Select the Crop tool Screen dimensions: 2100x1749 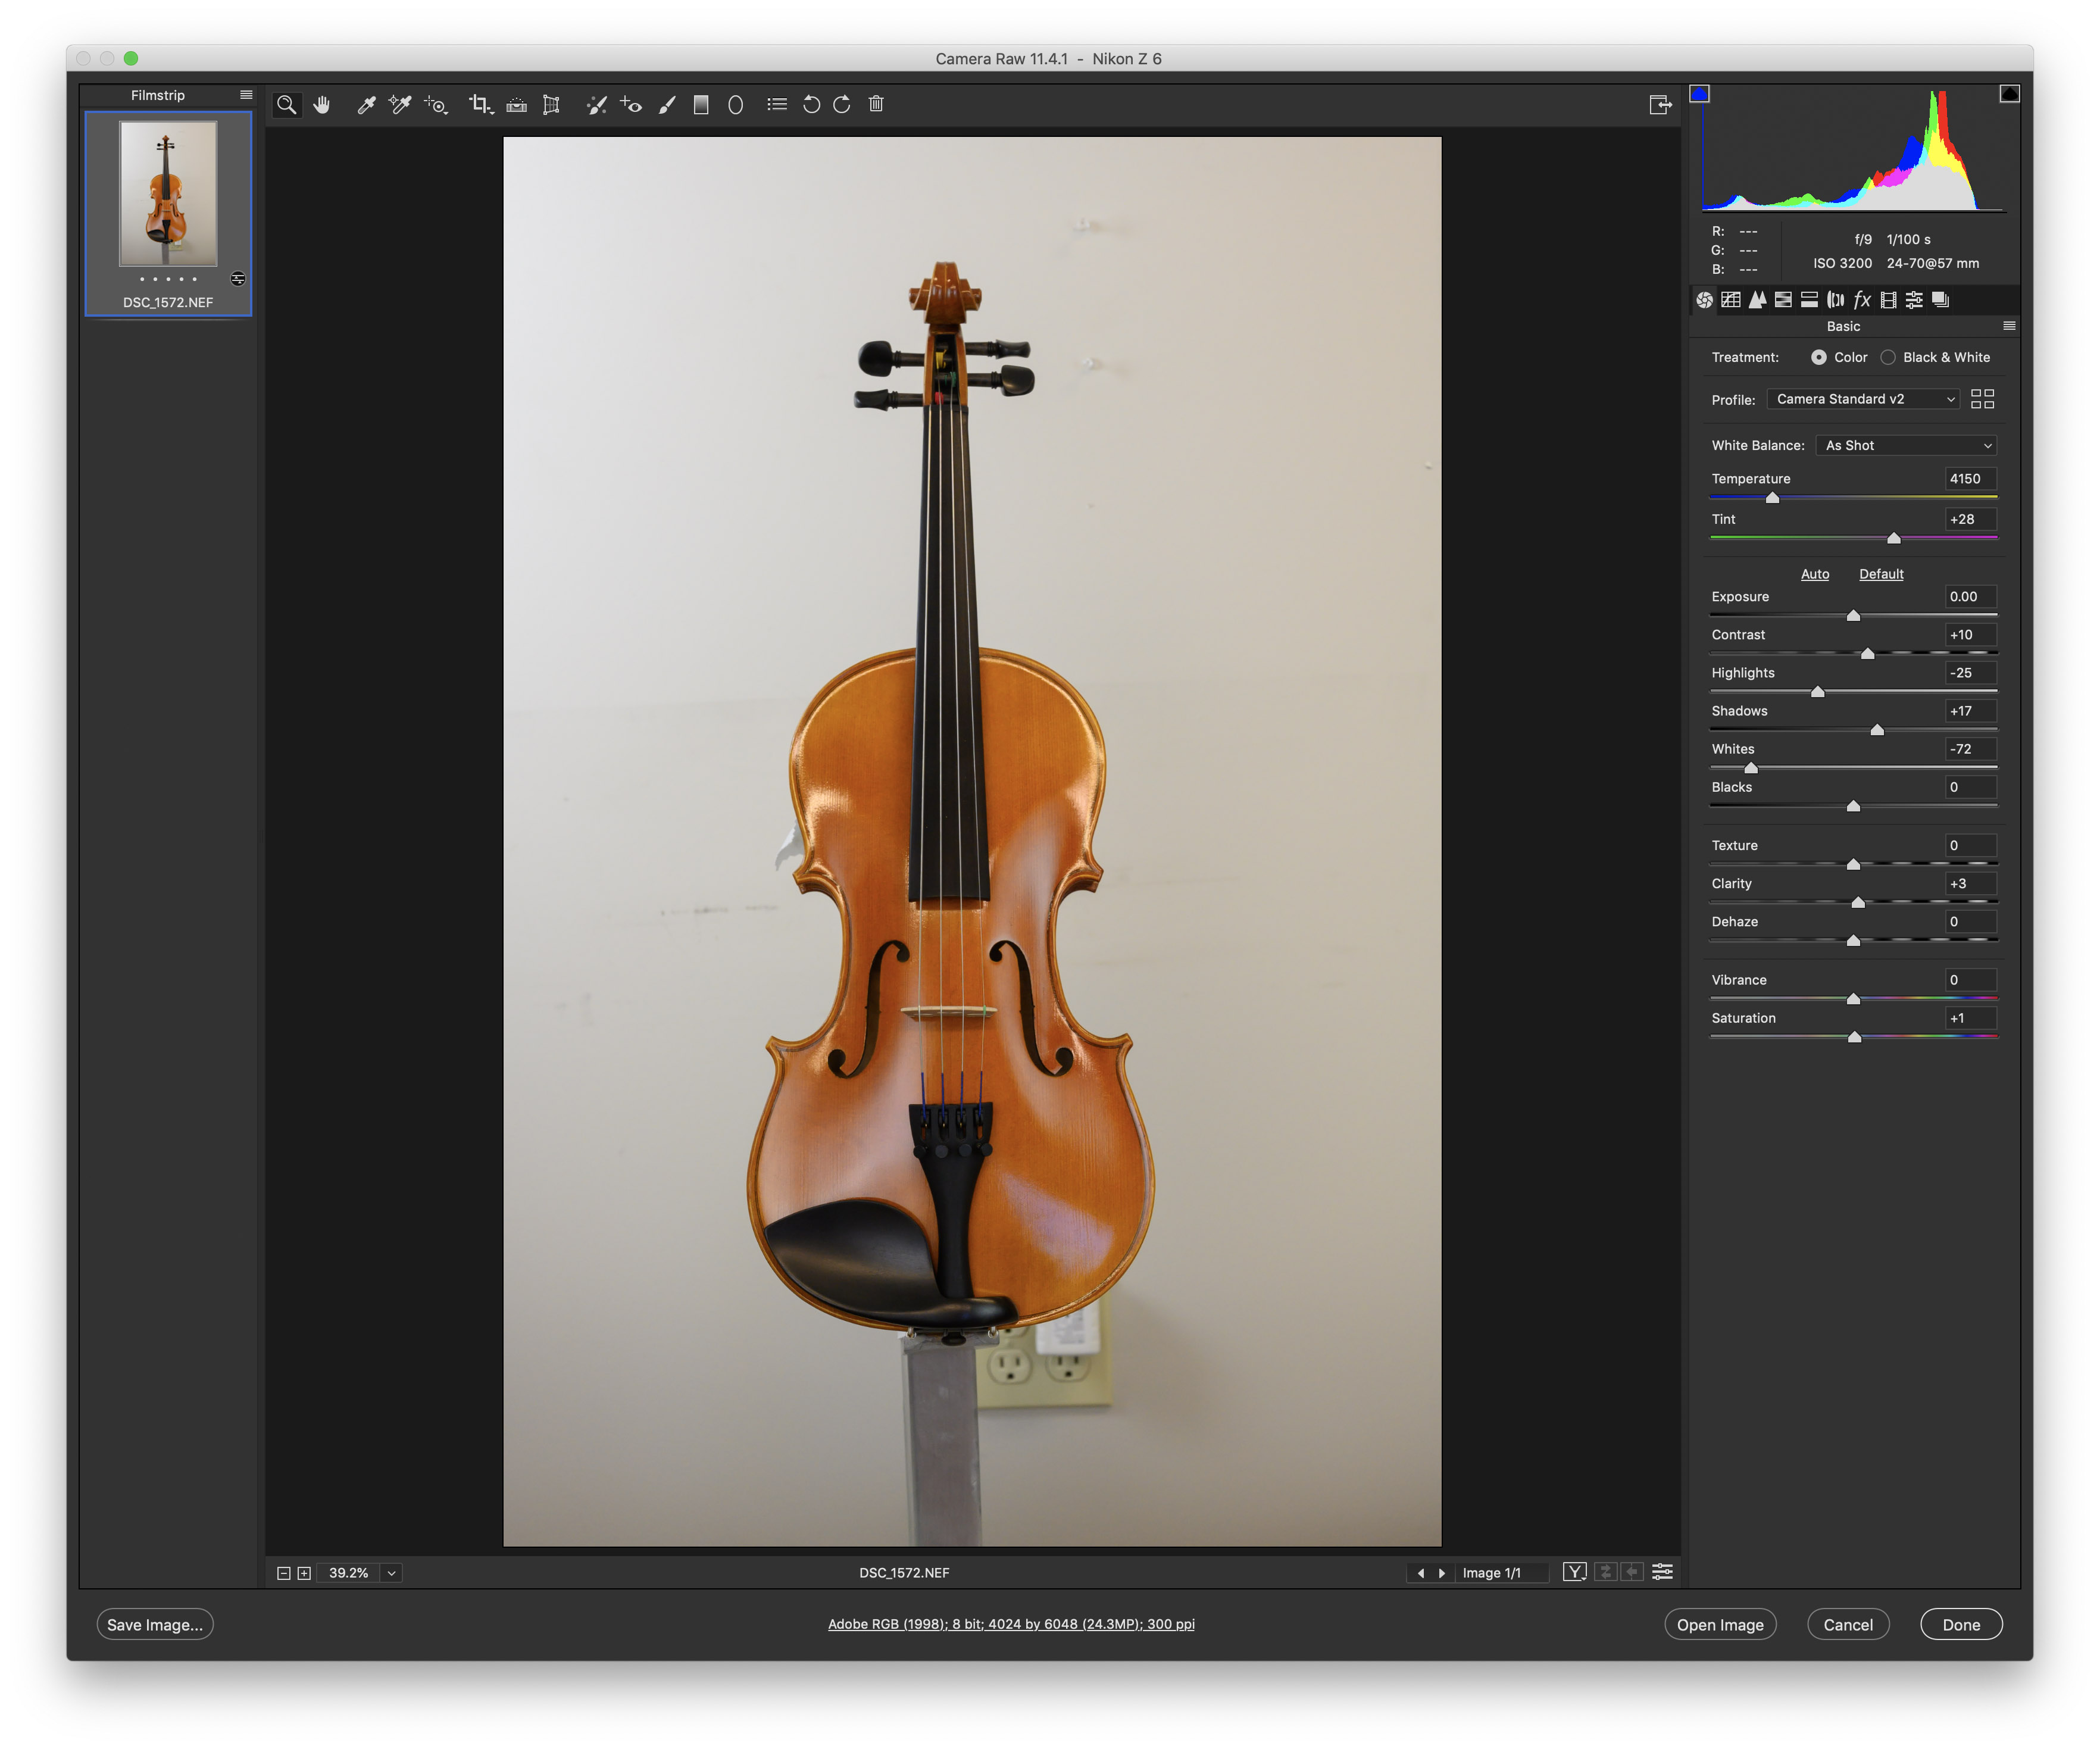click(x=479, y=104)
